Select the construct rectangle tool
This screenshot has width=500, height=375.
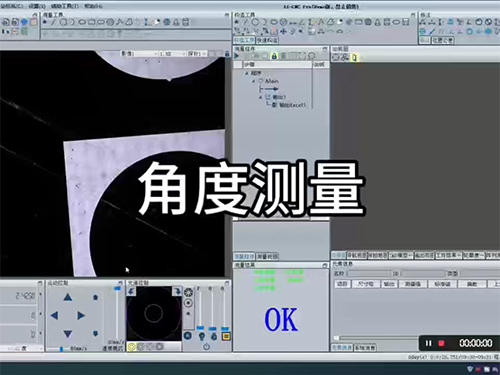359,22
